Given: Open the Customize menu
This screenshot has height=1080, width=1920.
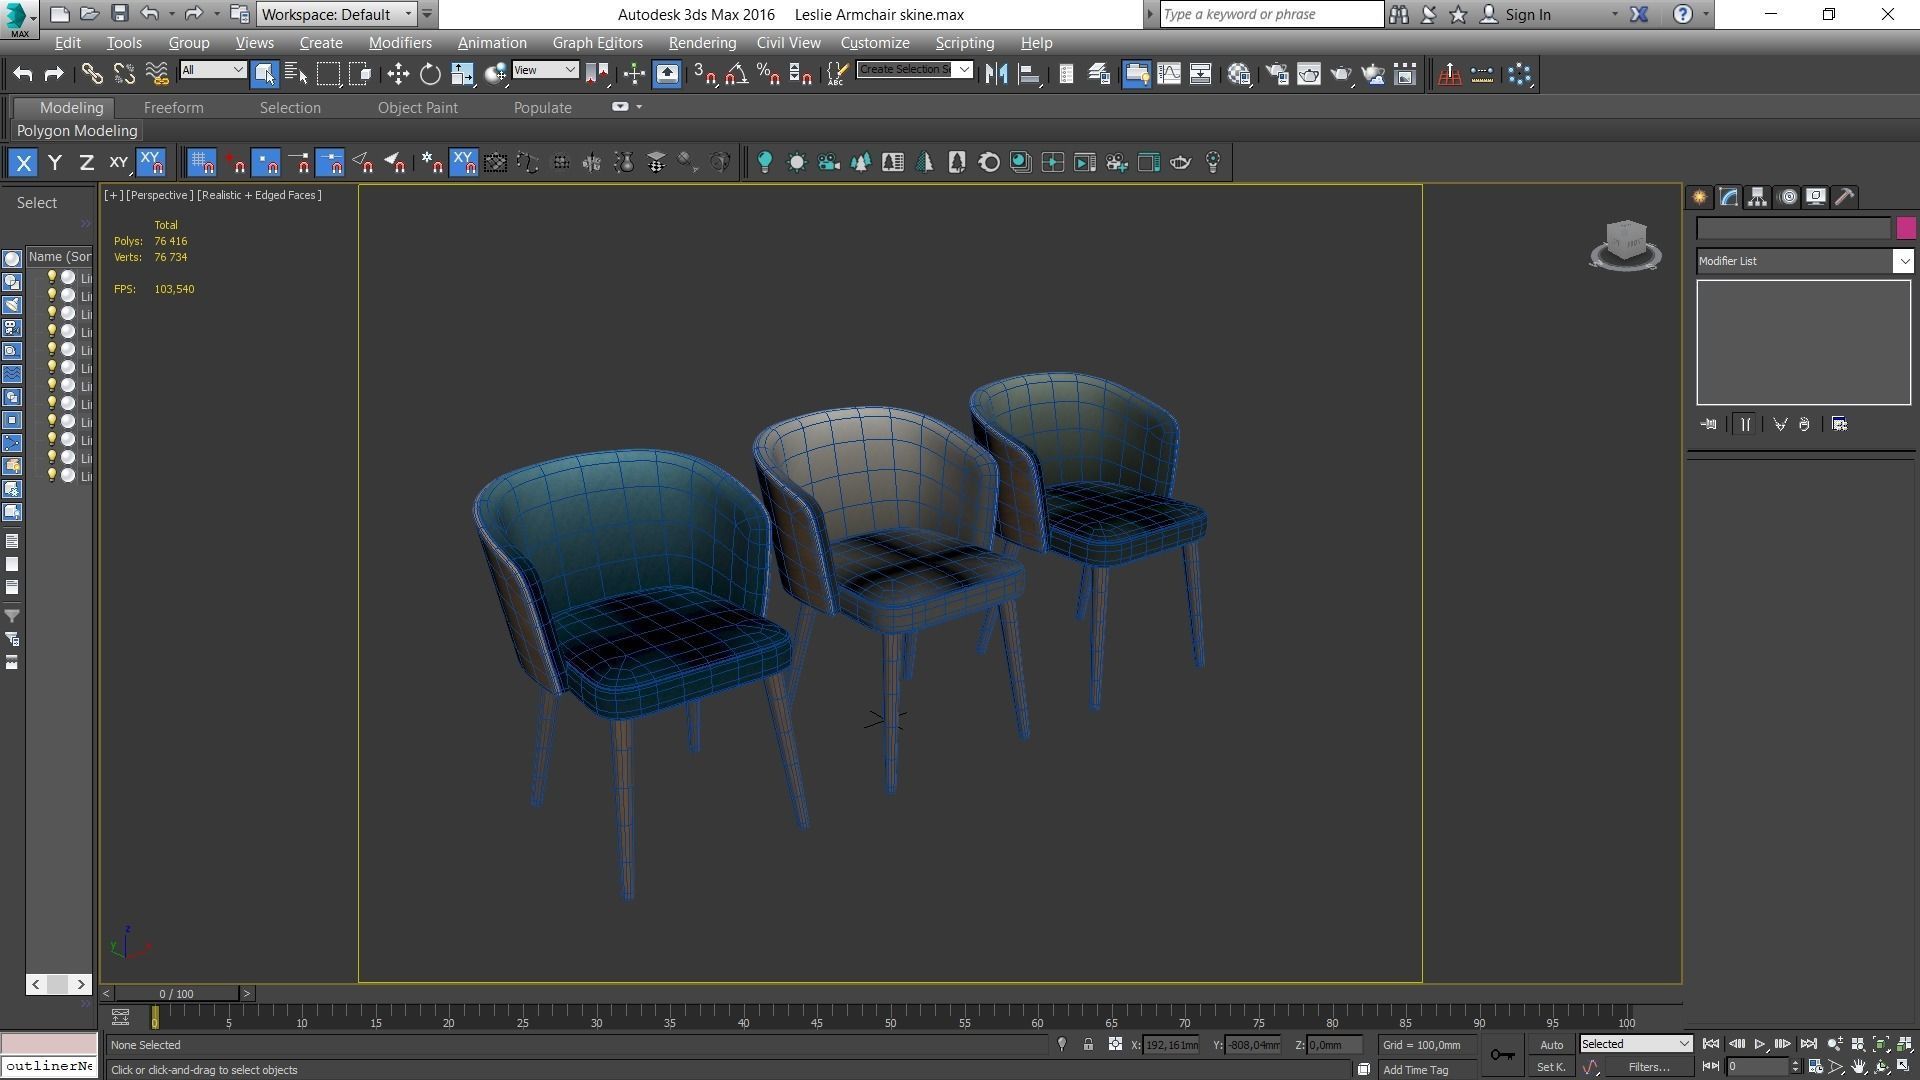Looking at the screenshot, I should pyautogui.click(x=875, y=43).
